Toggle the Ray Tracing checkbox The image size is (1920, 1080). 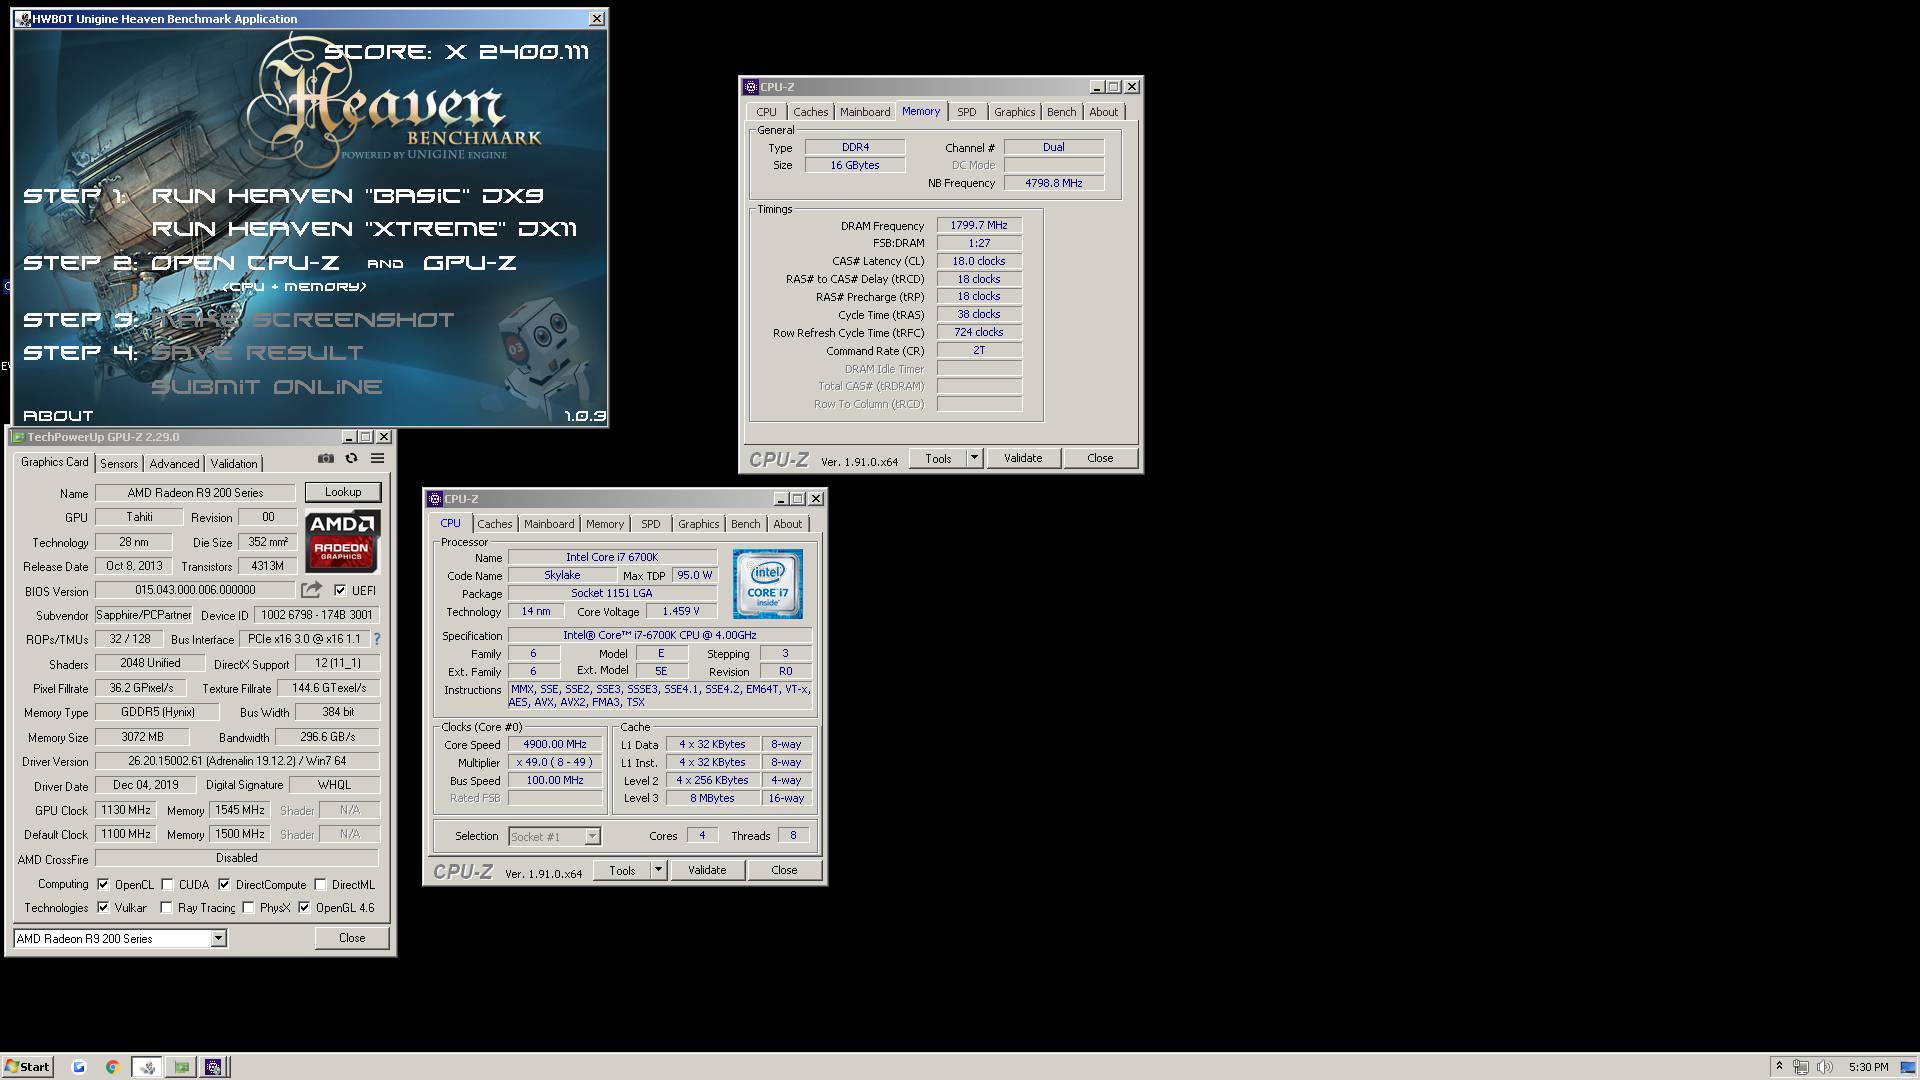[166, 908]
